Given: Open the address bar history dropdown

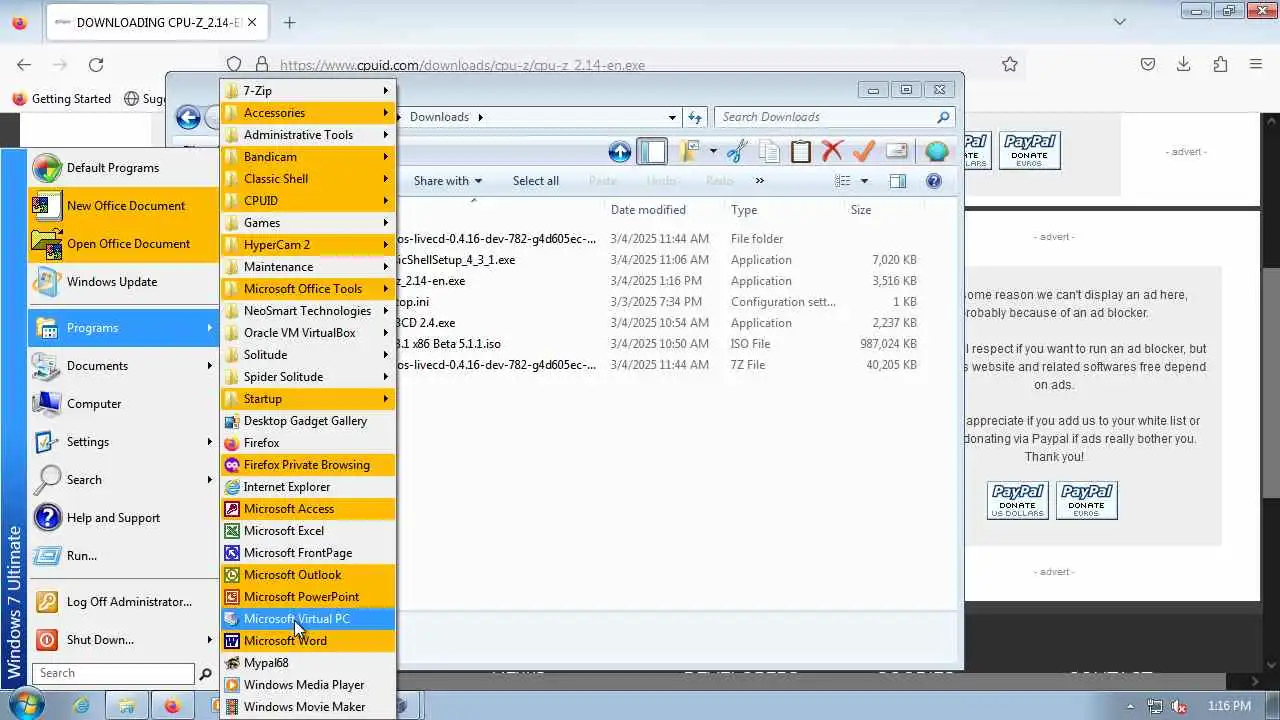Looking at the screenshot, I should click(672, 117).
